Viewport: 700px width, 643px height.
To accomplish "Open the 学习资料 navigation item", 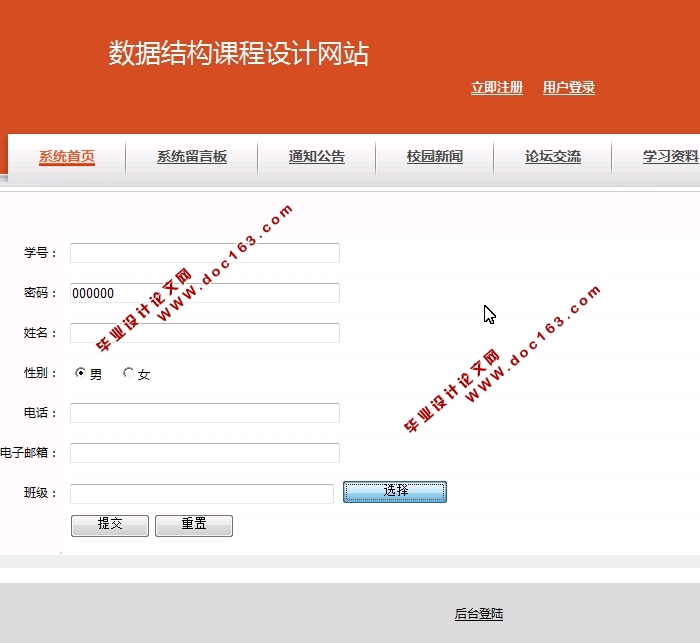I will pyautogui.click(x=670, y=157).
